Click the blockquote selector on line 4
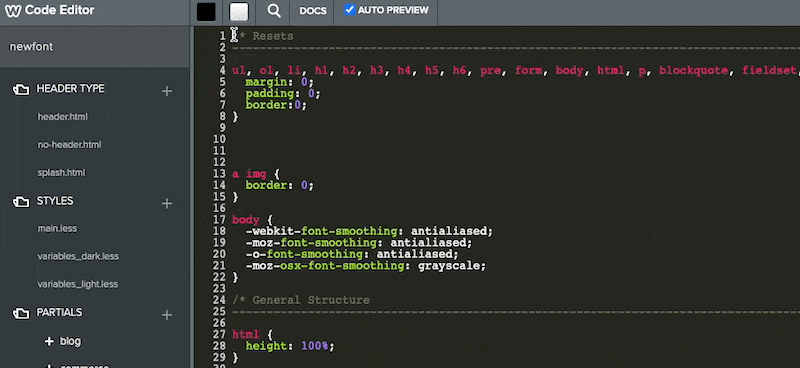Image resolution: width=800 pixels, height=368 pixels. [x=694, y=70]
